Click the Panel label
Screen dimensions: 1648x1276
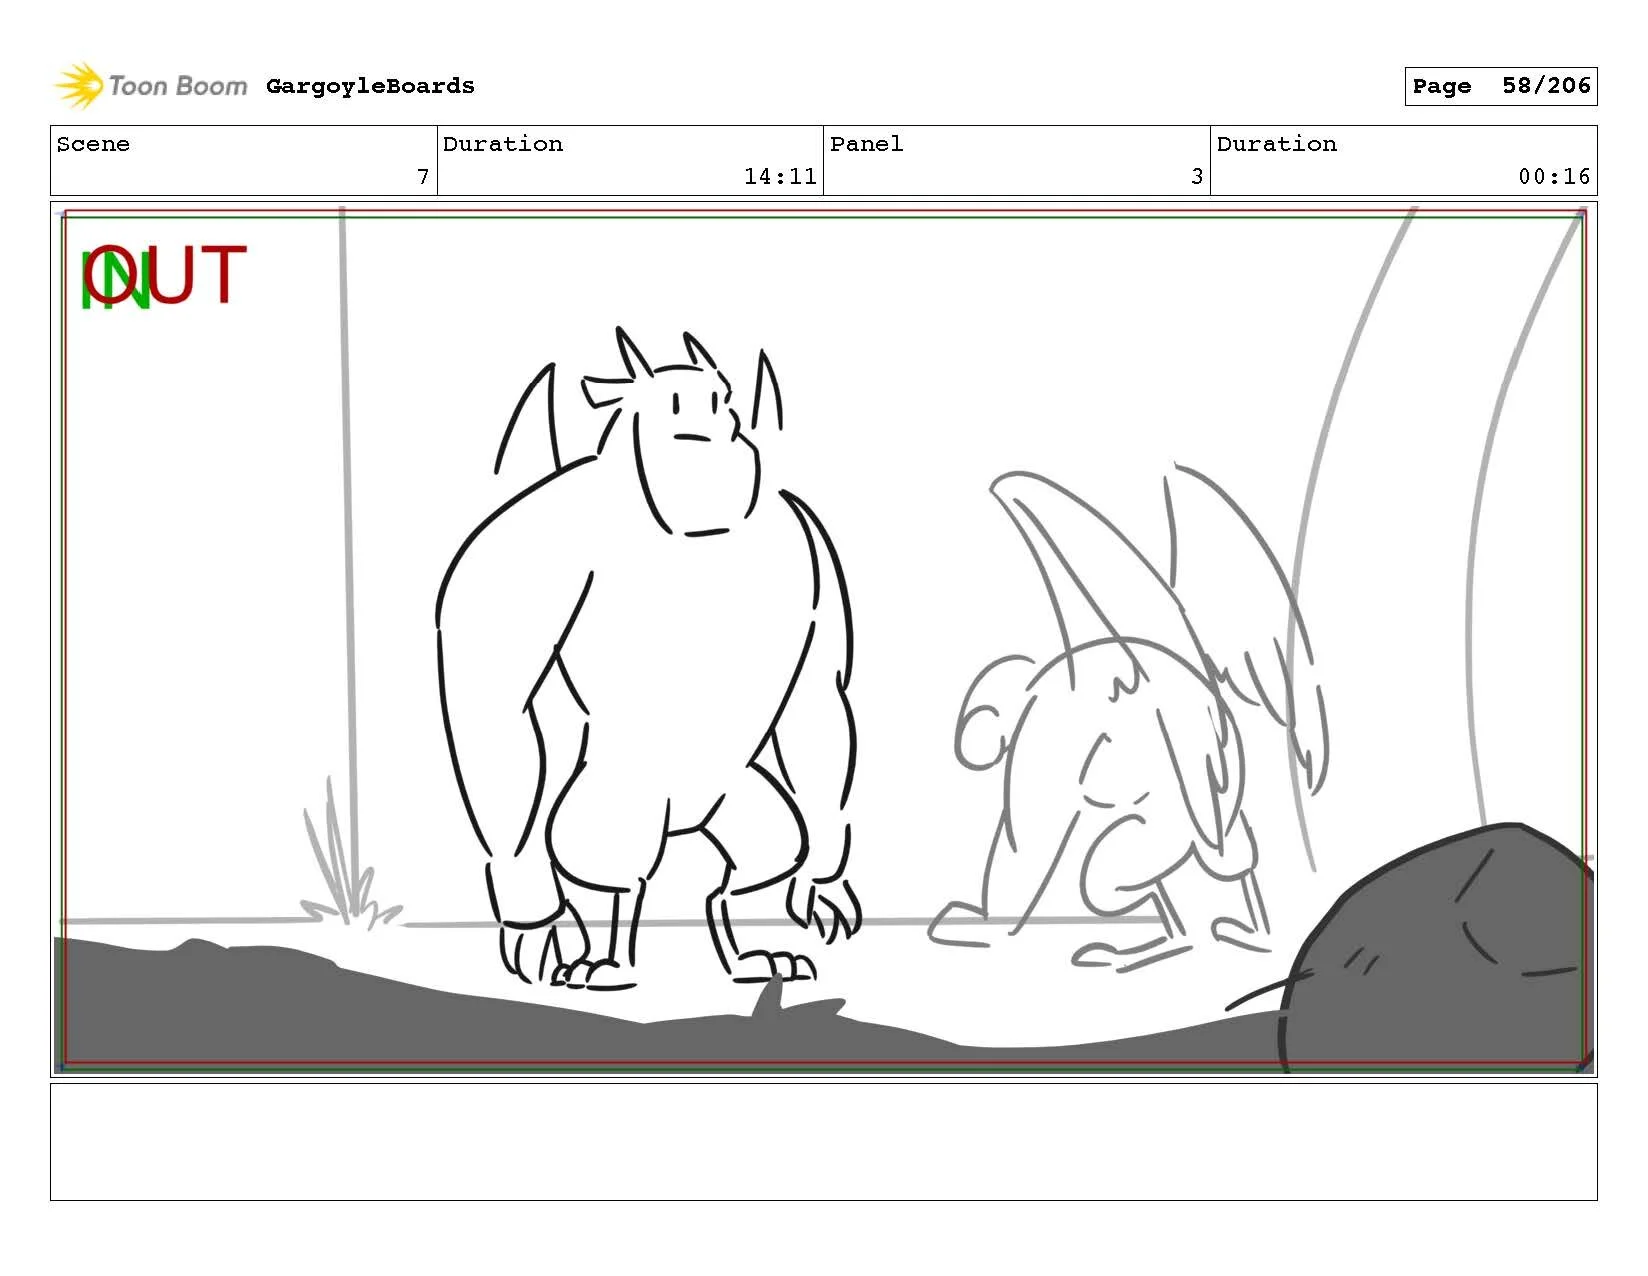866,144
